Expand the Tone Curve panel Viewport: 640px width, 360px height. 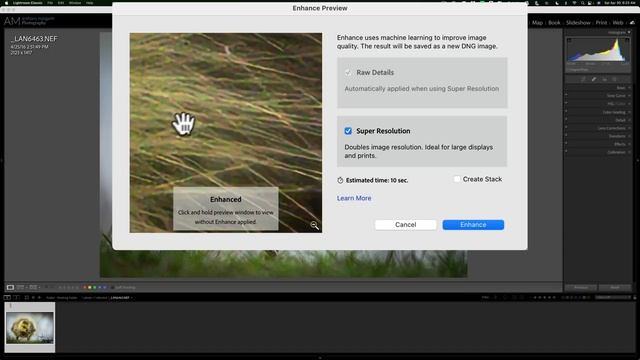point(616,96)
